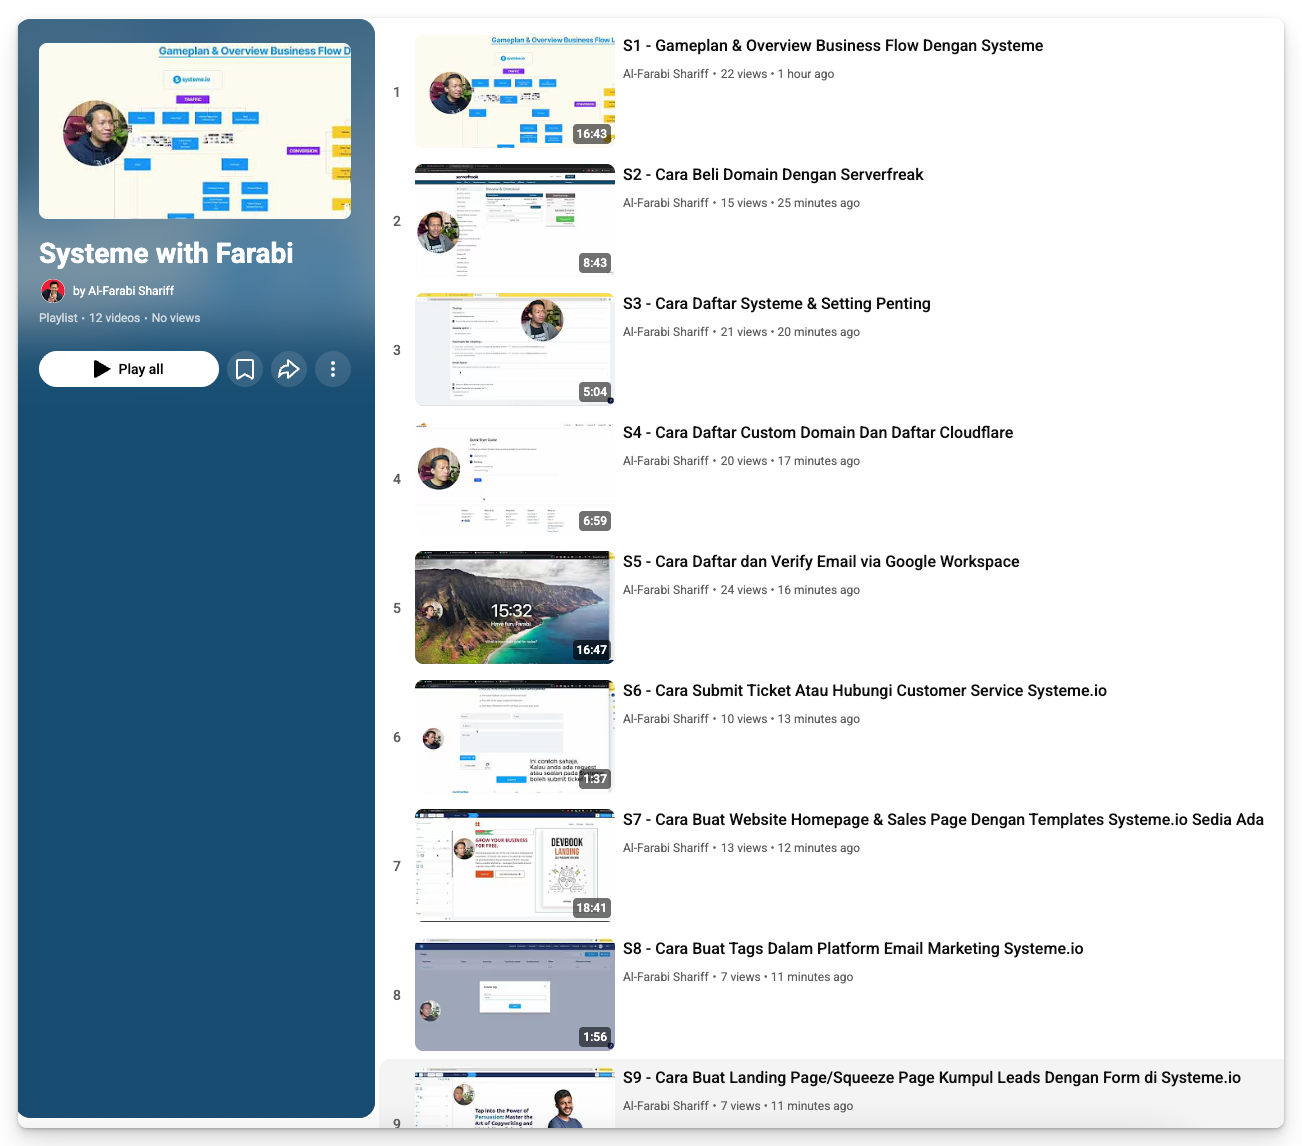Click channel name under S7 video
Image resolution: width=1302 pixels, height=1146 pixels.
(665, 848)
